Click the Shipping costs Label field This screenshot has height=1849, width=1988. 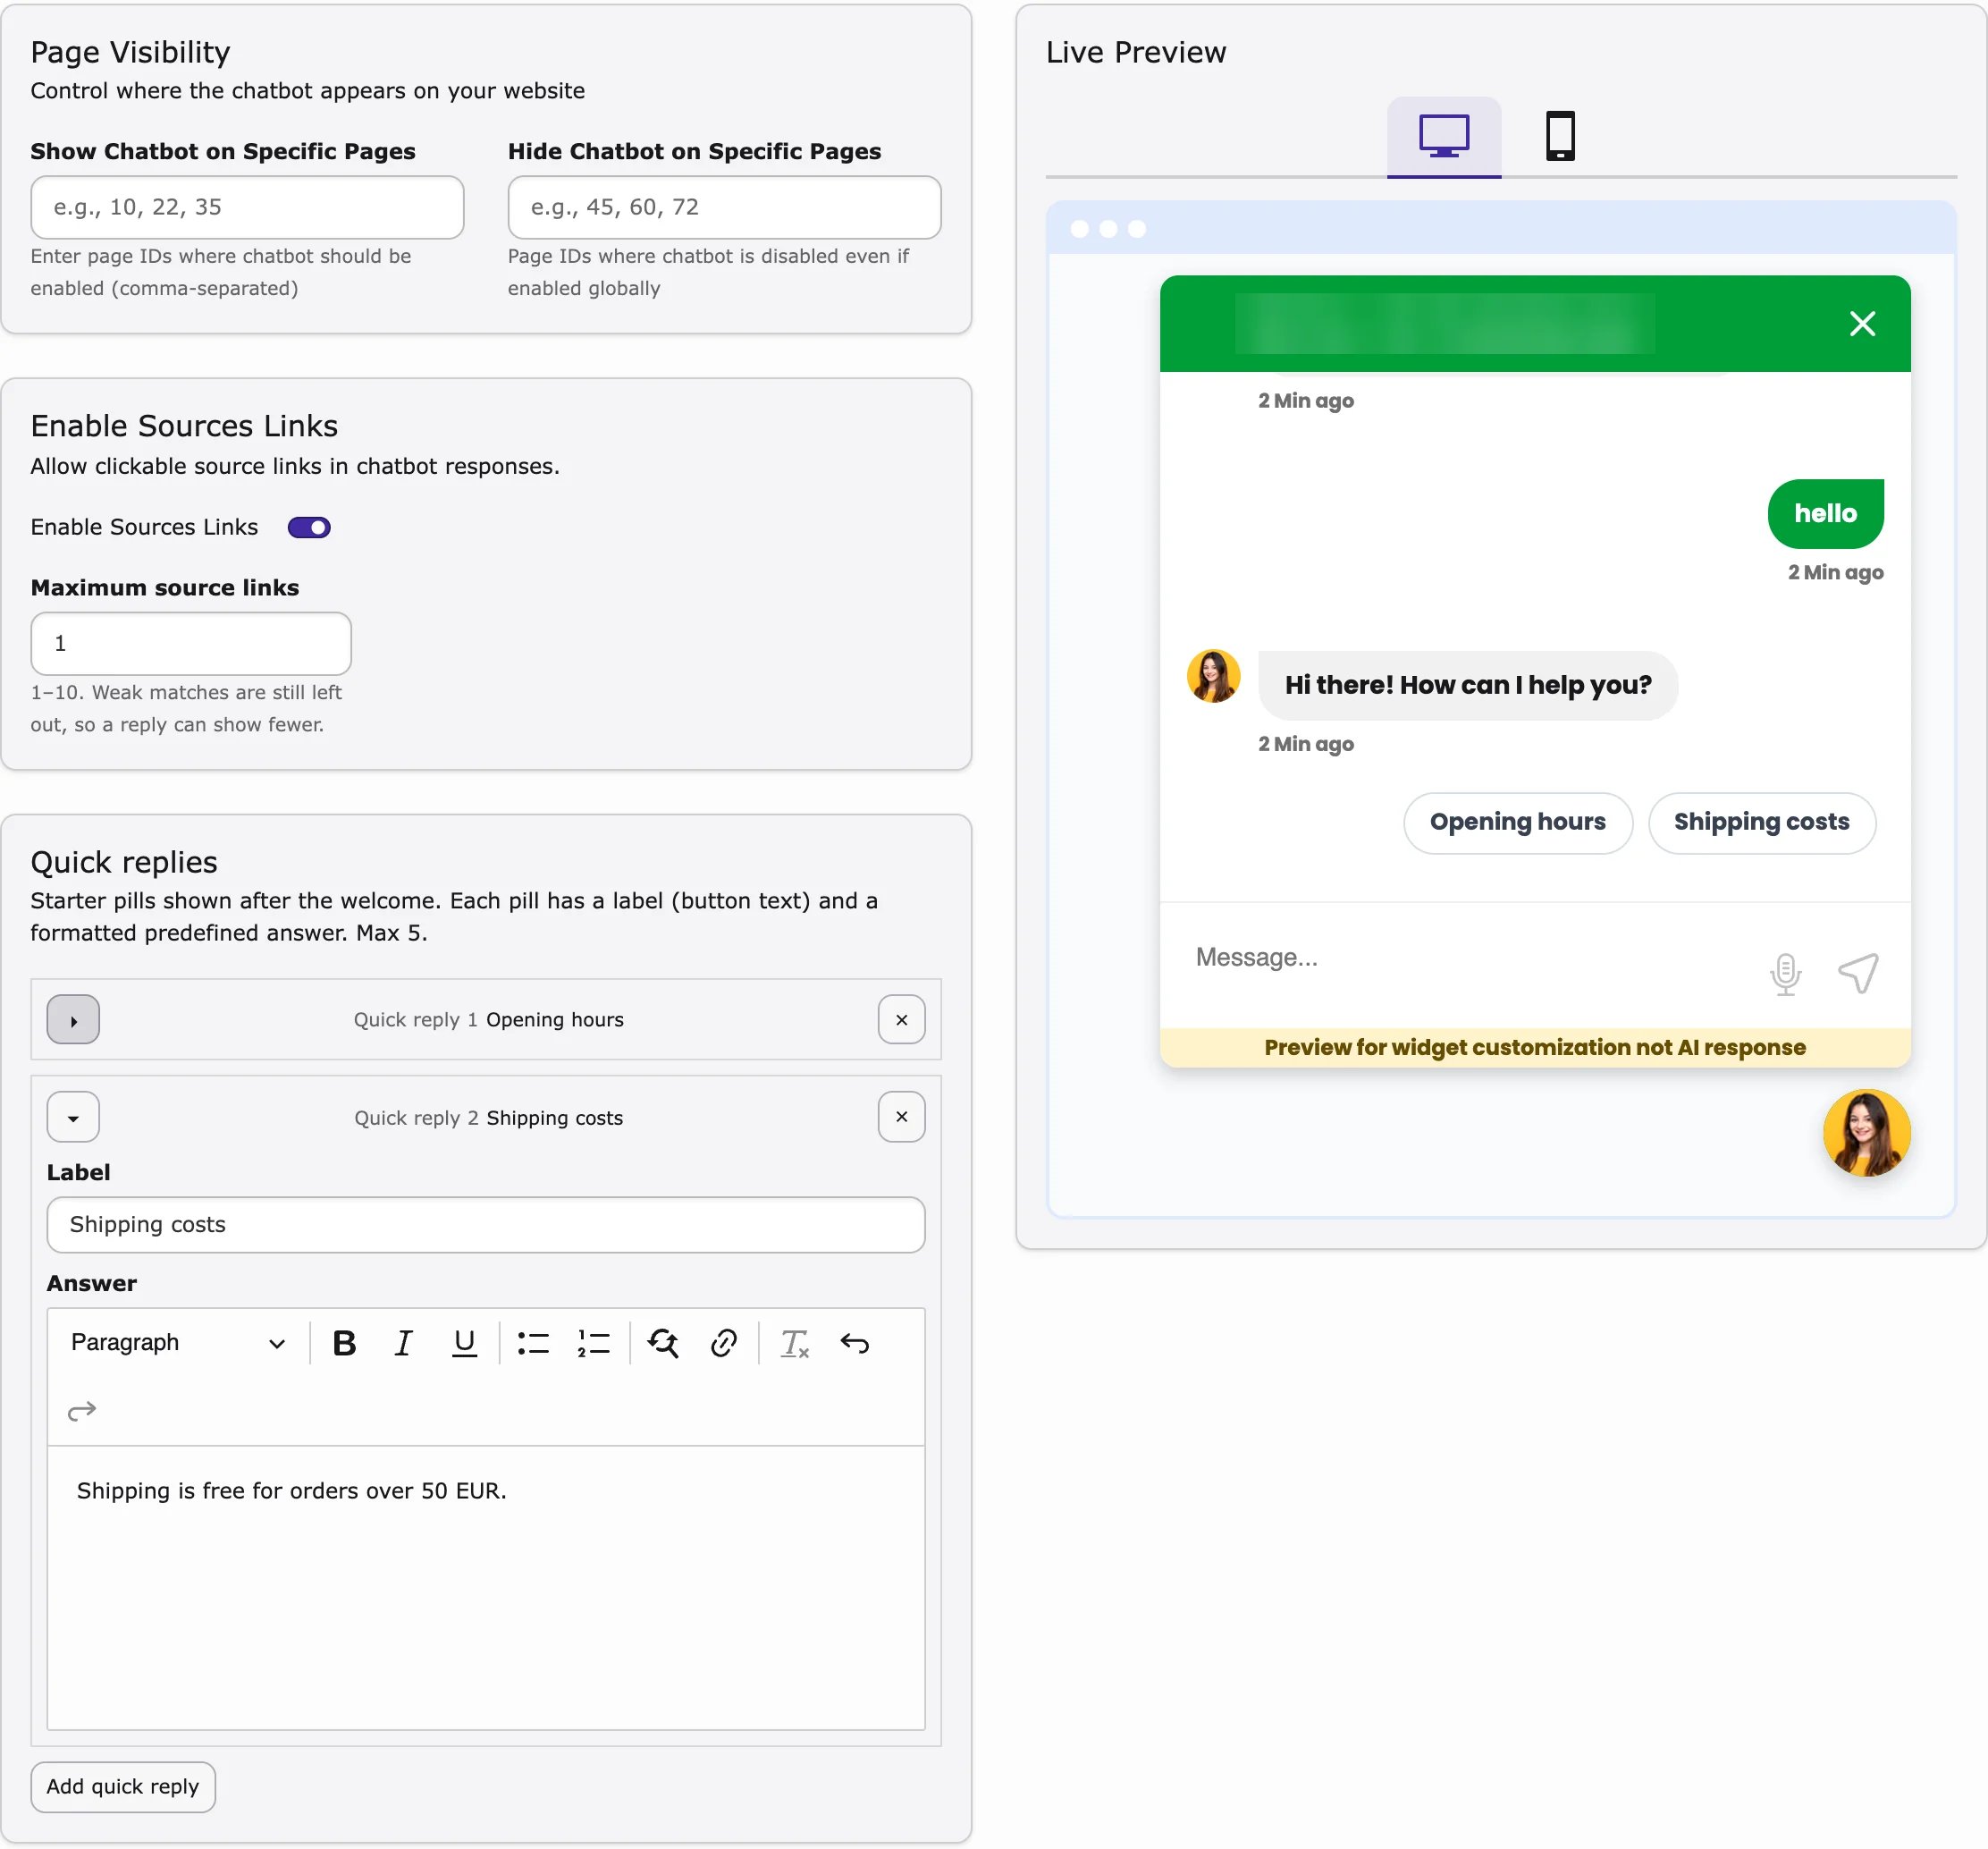click(x=486, y=1225)
